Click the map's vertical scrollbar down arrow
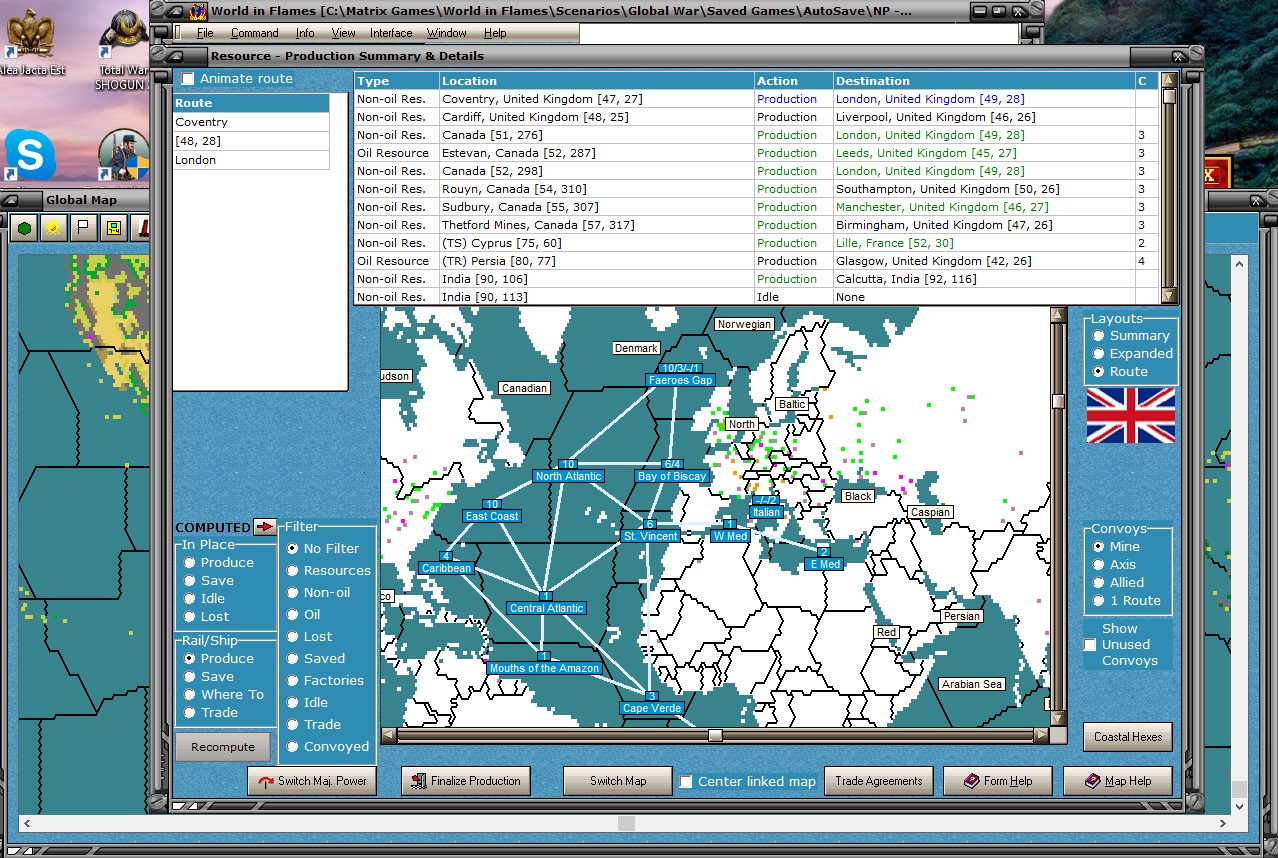 [x=1058, y=718]
